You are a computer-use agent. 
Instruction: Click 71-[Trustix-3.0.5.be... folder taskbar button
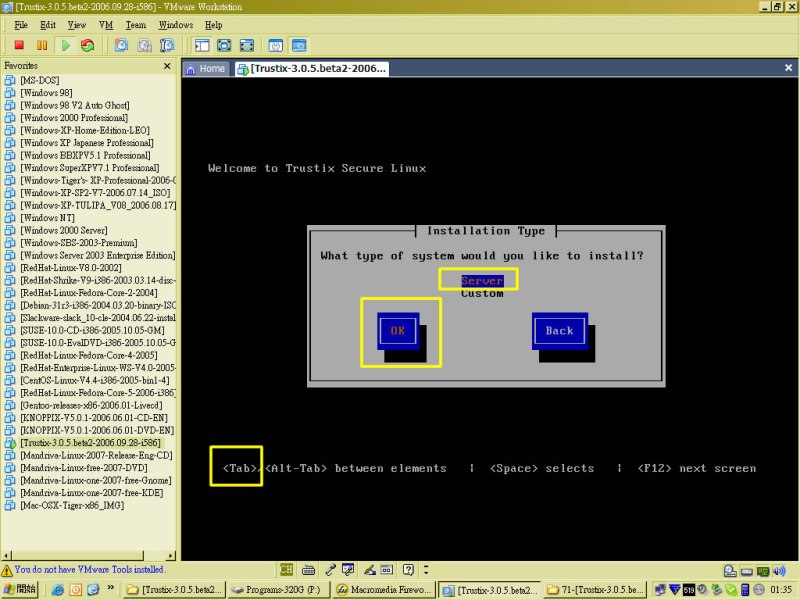pyautogui.click(x=595, y=590)
